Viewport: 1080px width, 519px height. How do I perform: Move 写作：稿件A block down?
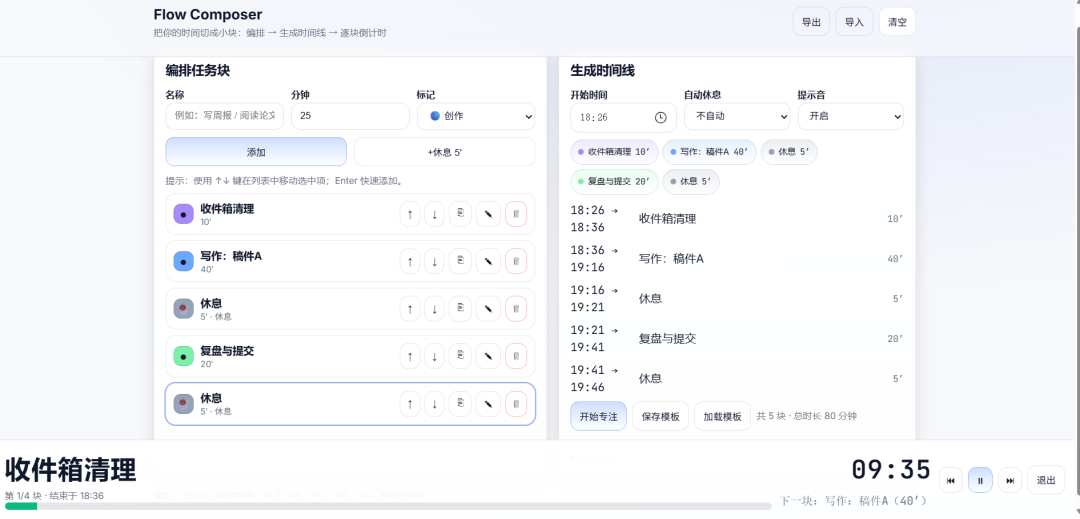click(434, 262)
